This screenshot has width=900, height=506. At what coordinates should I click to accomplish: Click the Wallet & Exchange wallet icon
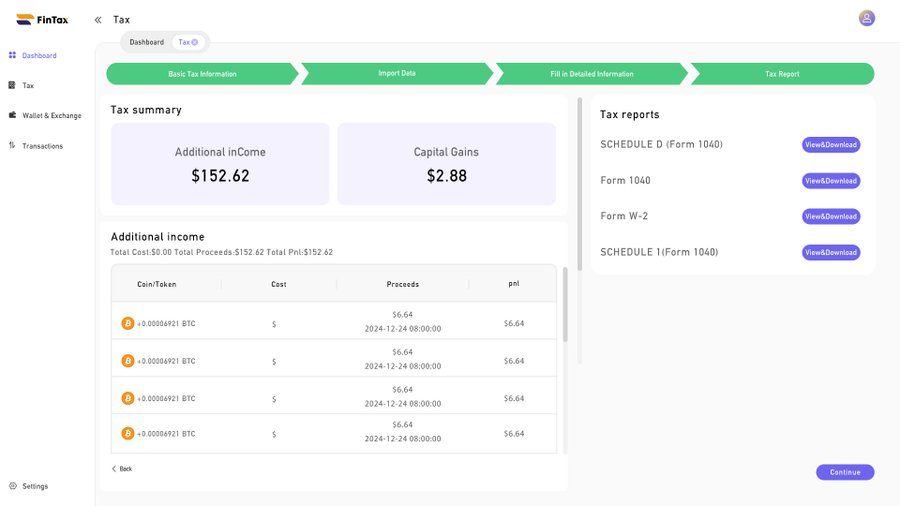(12, 115)
